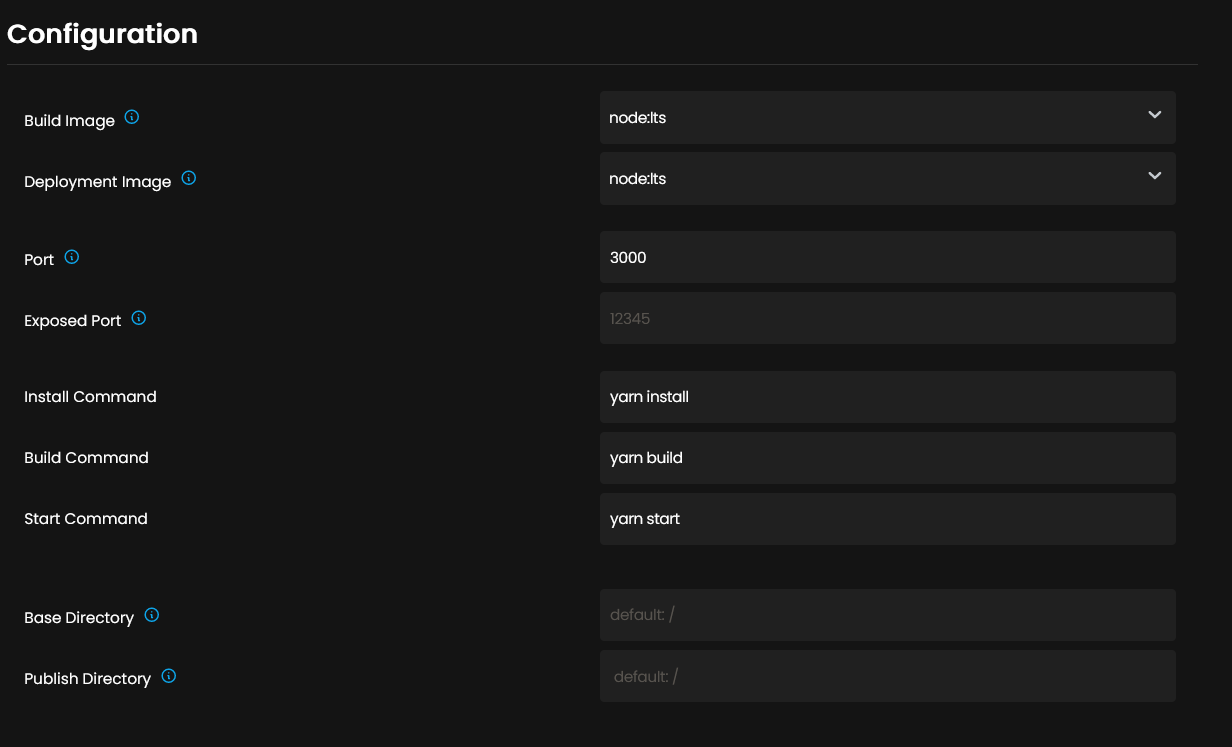Click the Publish Directory info icon
The width and height of the screenshot is (1232, 747).
(167, 675)
